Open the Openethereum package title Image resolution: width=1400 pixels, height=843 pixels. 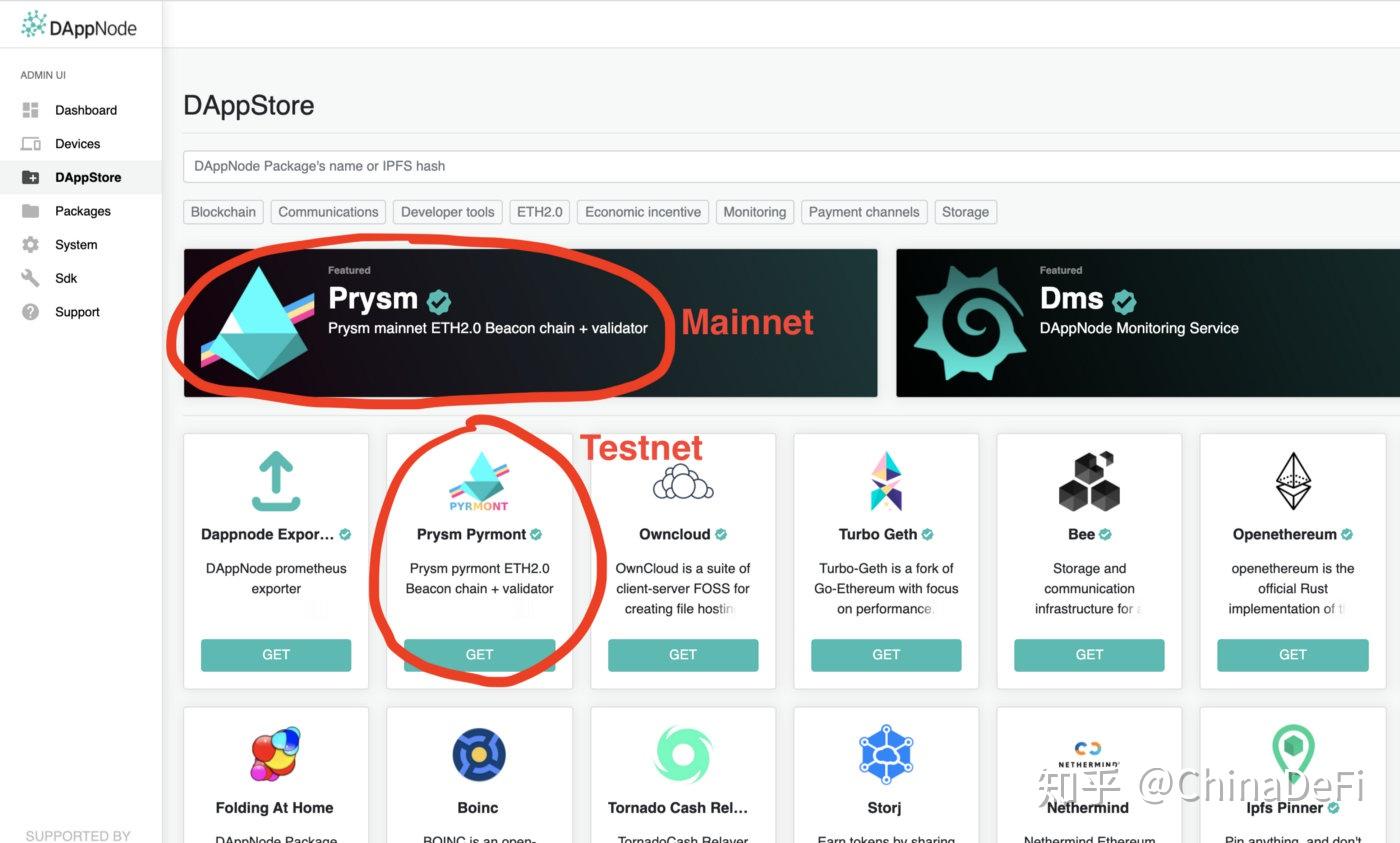click(x=1285, y=534)
